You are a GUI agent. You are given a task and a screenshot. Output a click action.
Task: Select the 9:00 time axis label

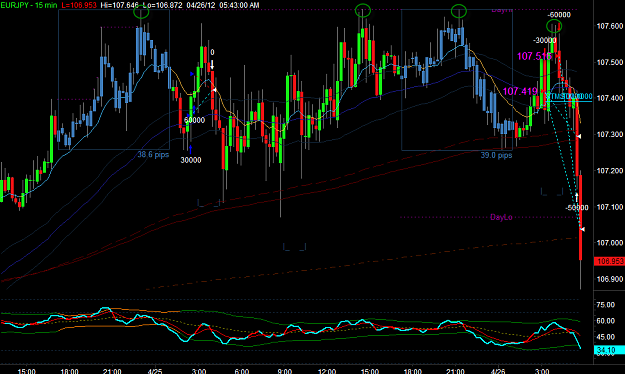coord(284,371)
